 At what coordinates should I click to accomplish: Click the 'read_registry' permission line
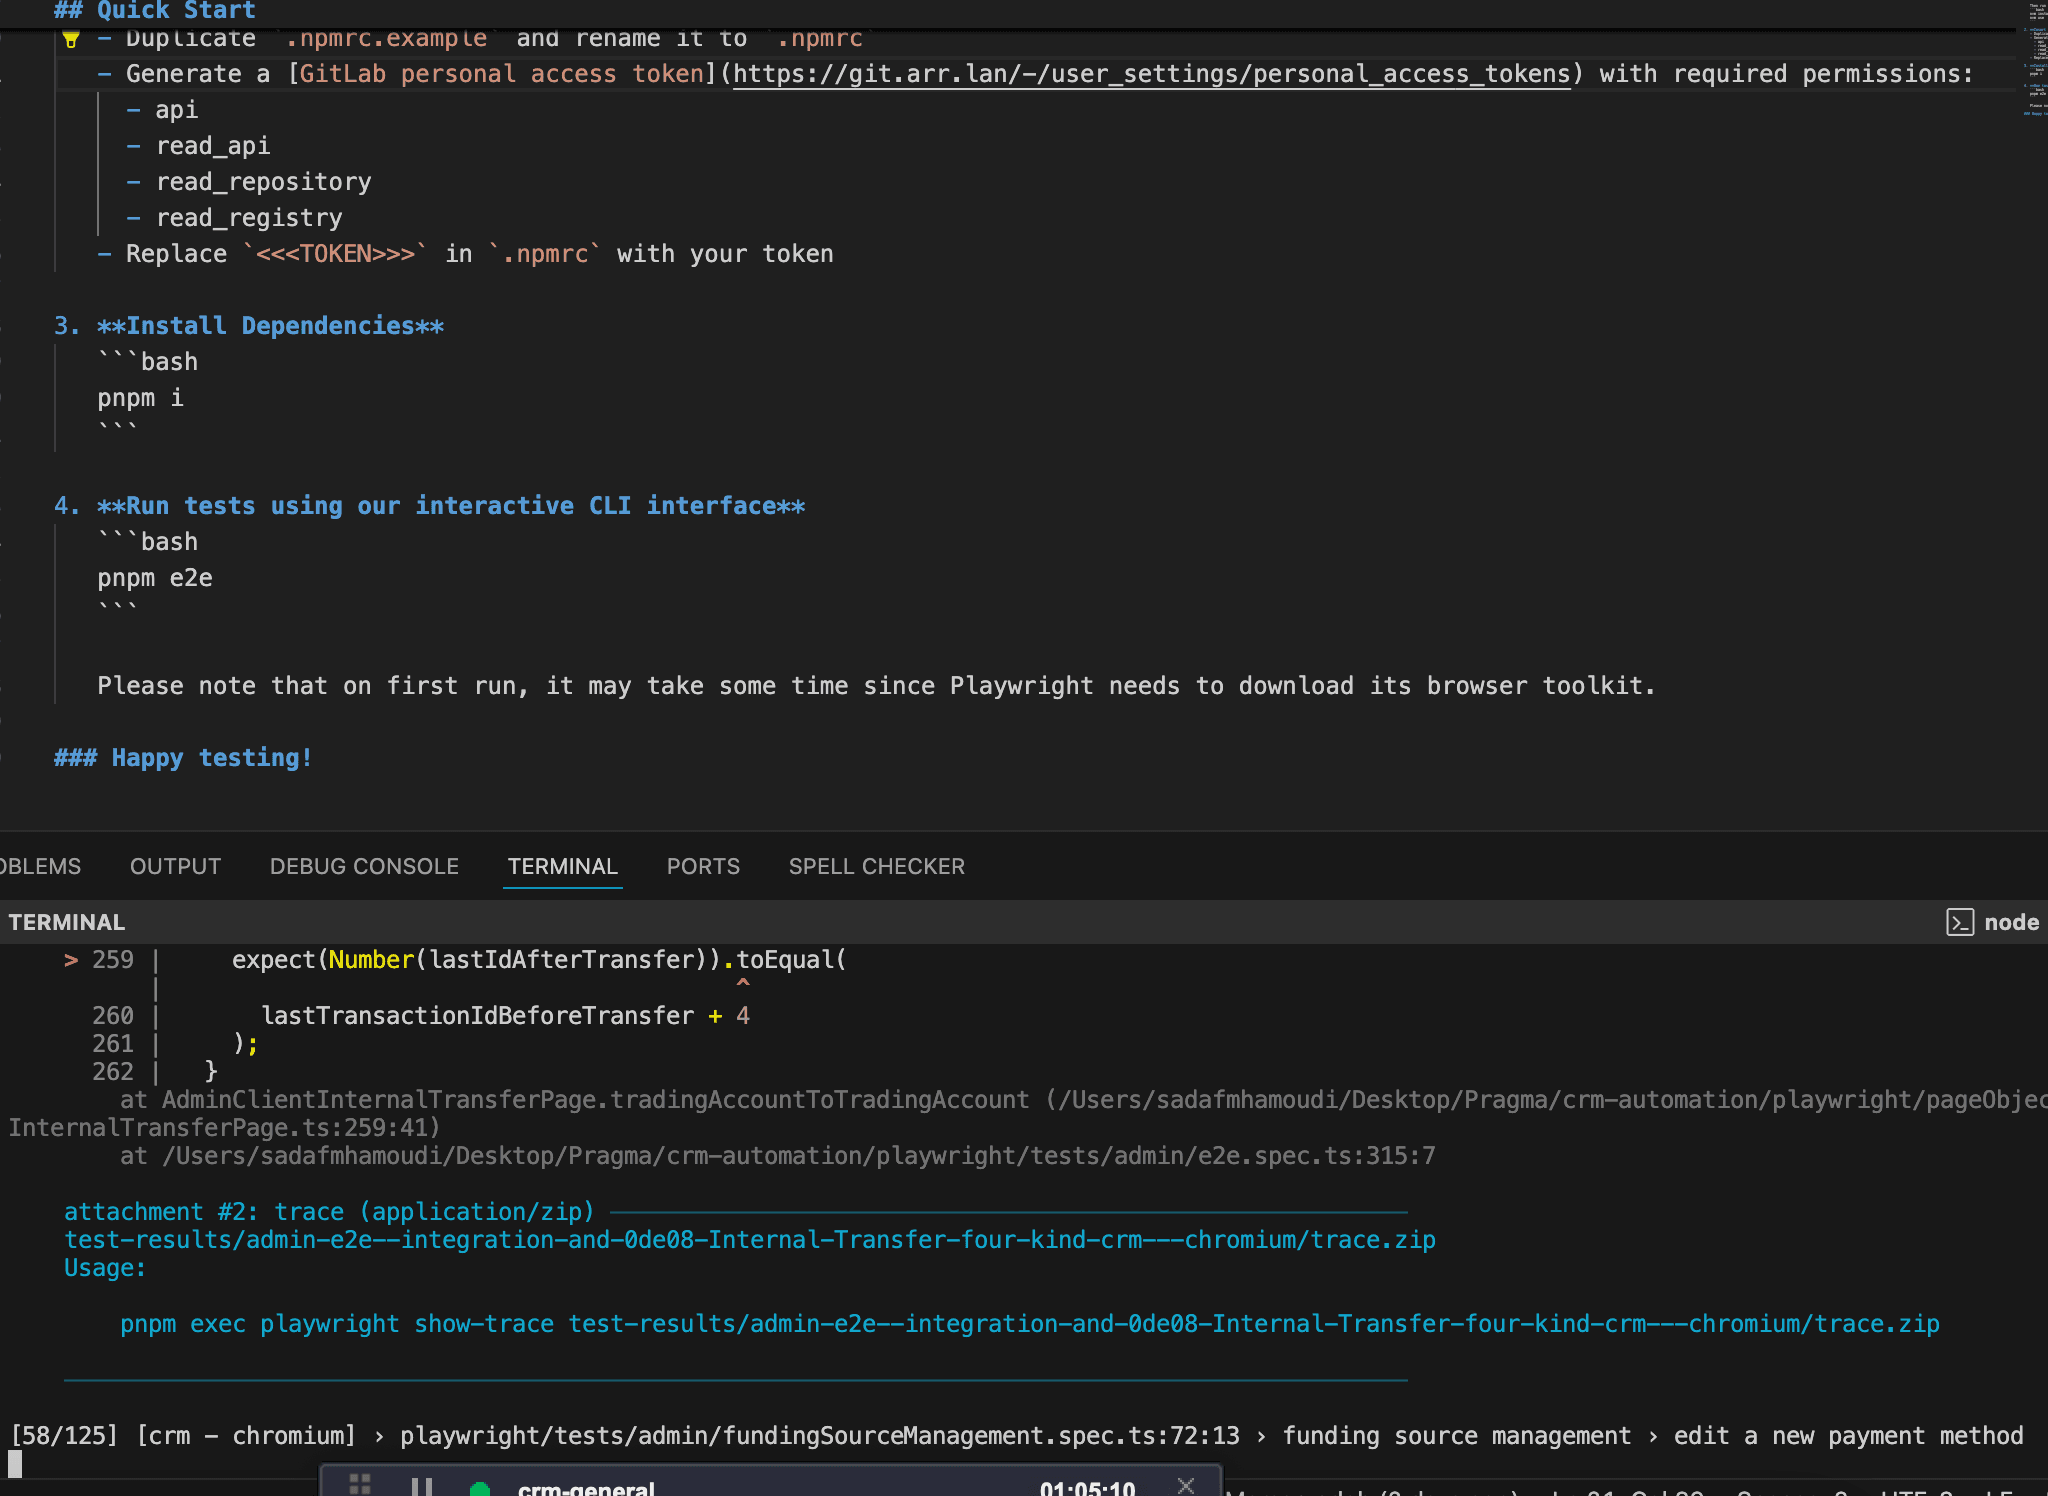[x=249, y=218]
